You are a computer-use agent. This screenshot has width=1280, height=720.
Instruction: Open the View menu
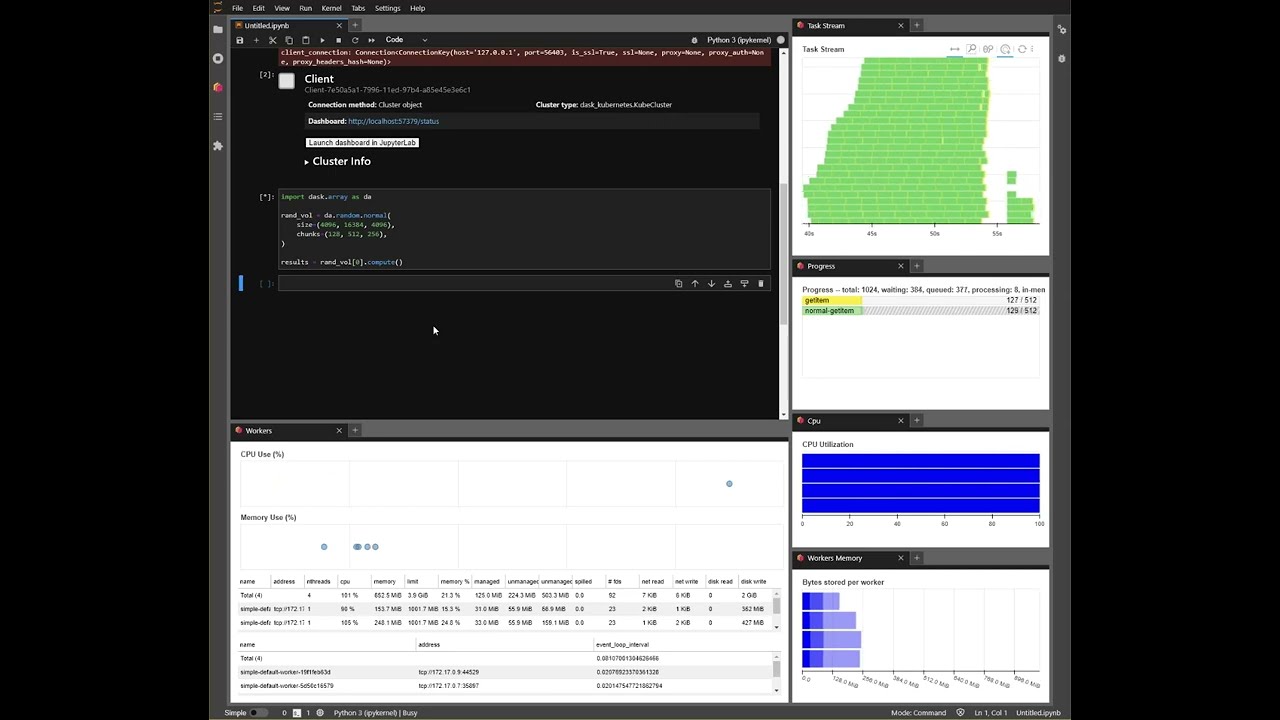tap(282, 8)
